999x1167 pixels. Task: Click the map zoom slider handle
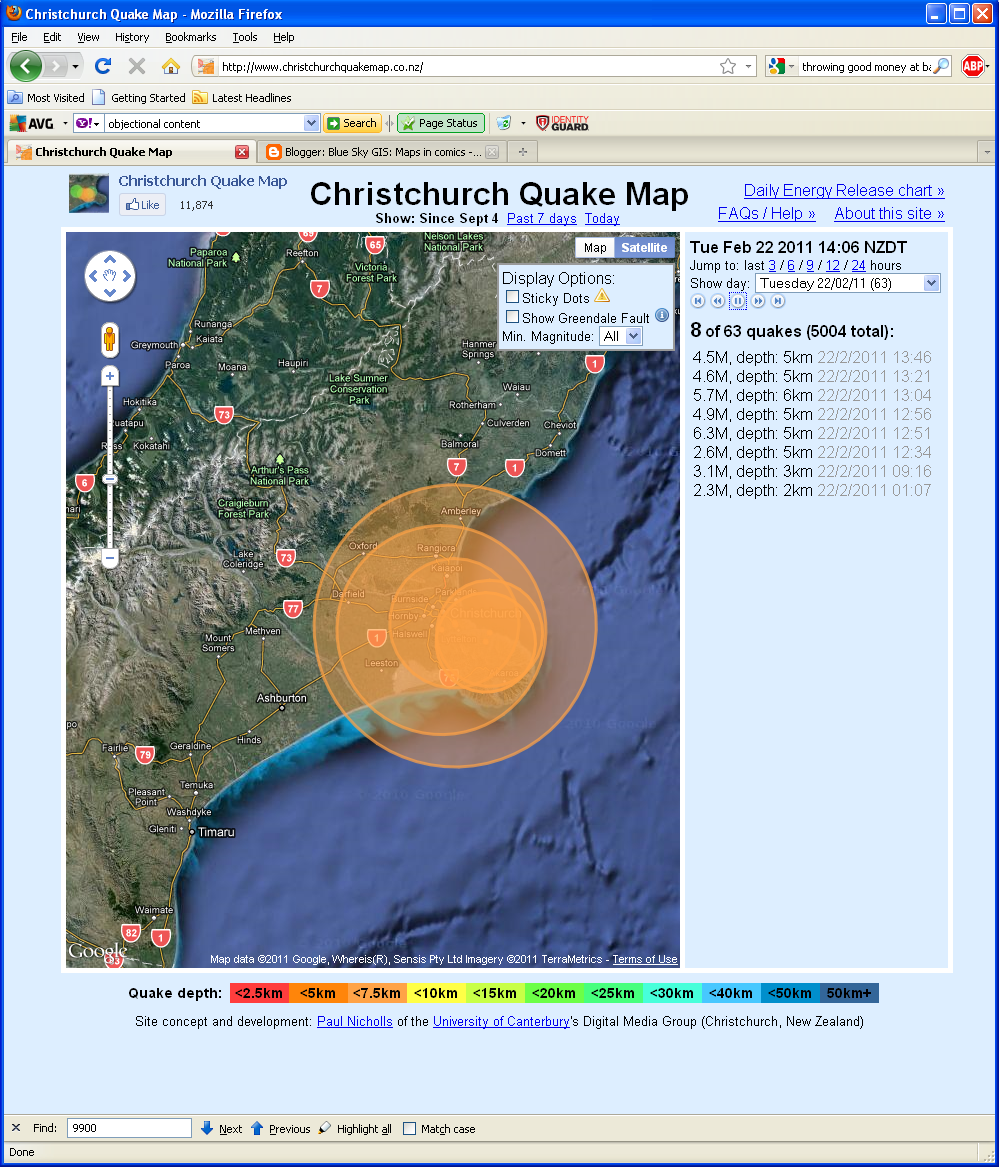pyautogui.click(x=109, y=479)
